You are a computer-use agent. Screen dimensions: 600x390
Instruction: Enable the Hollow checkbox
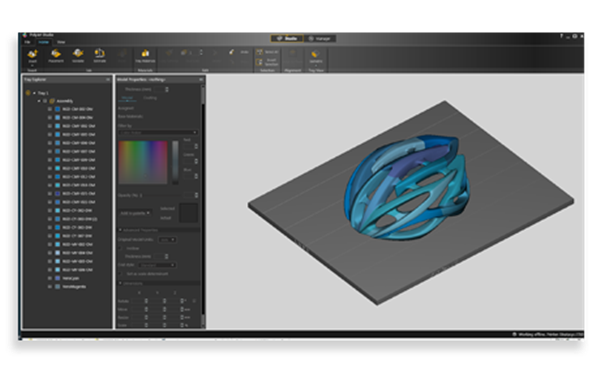120,248
